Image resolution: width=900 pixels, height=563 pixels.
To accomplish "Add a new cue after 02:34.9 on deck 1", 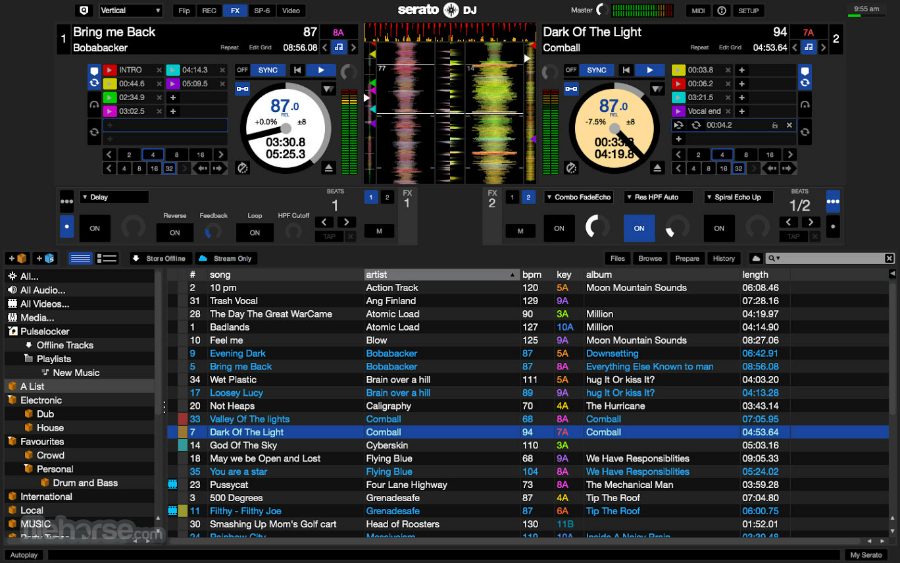I will tap(173, 98).
